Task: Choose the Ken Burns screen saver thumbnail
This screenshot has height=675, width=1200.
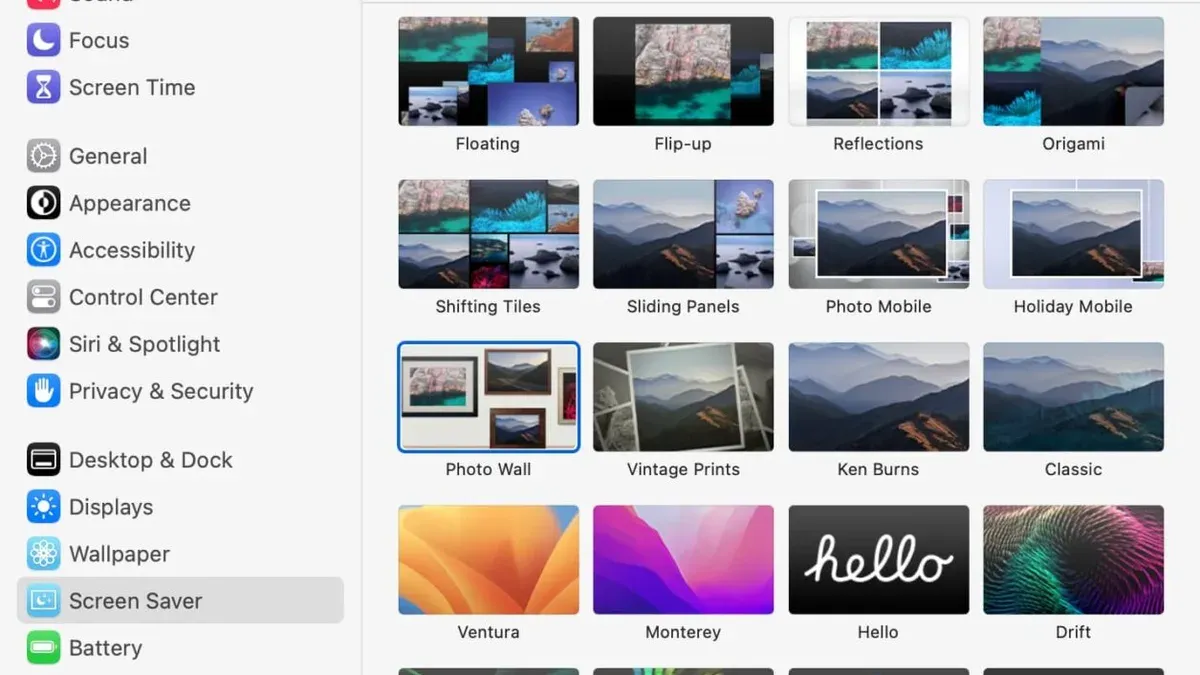Action: 878,397
